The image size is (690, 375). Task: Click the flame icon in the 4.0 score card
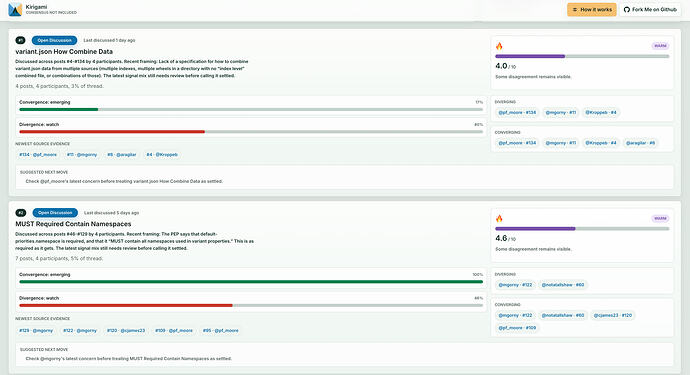[x=499, y=46]
